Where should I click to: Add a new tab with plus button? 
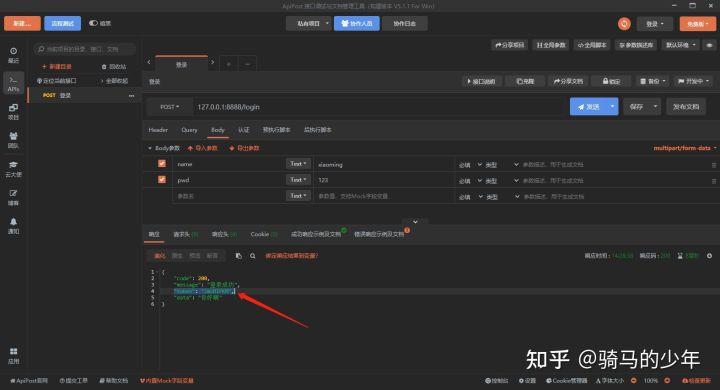tap(228, 64)
